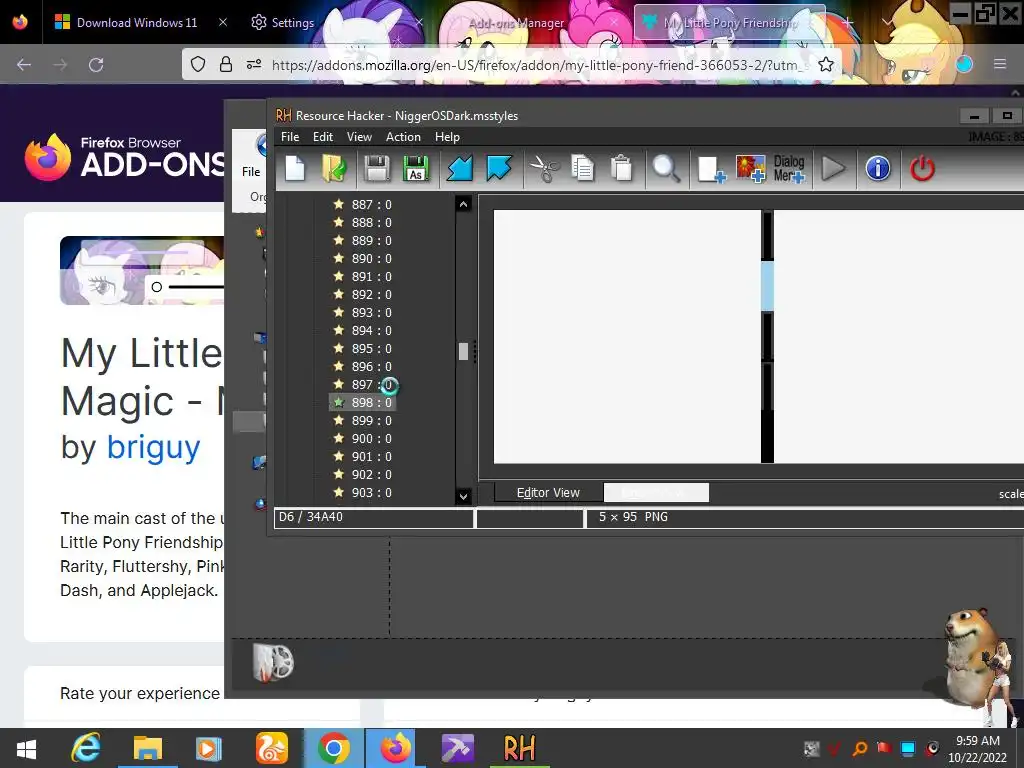This screenshot has height=768, width=1024.
Task: Create a new file in Resource Hacker
Action: (x=295, y=168)
